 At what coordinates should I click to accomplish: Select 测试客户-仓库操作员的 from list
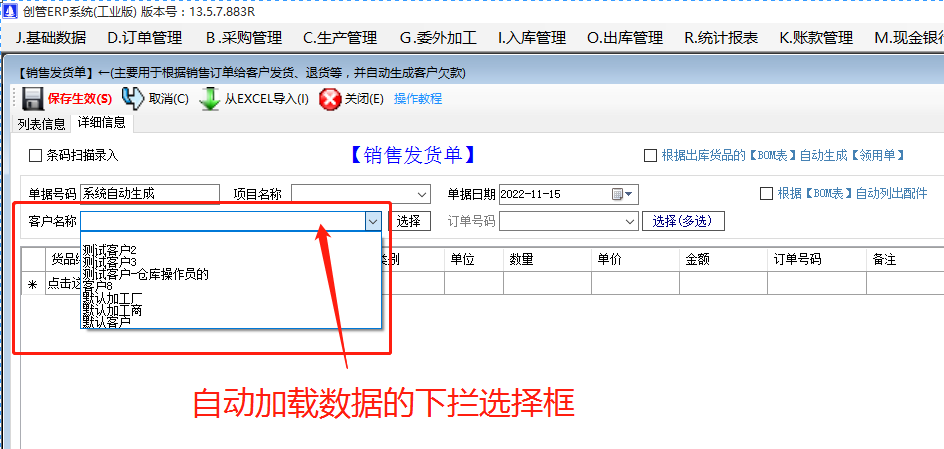[x=231, y=274]
